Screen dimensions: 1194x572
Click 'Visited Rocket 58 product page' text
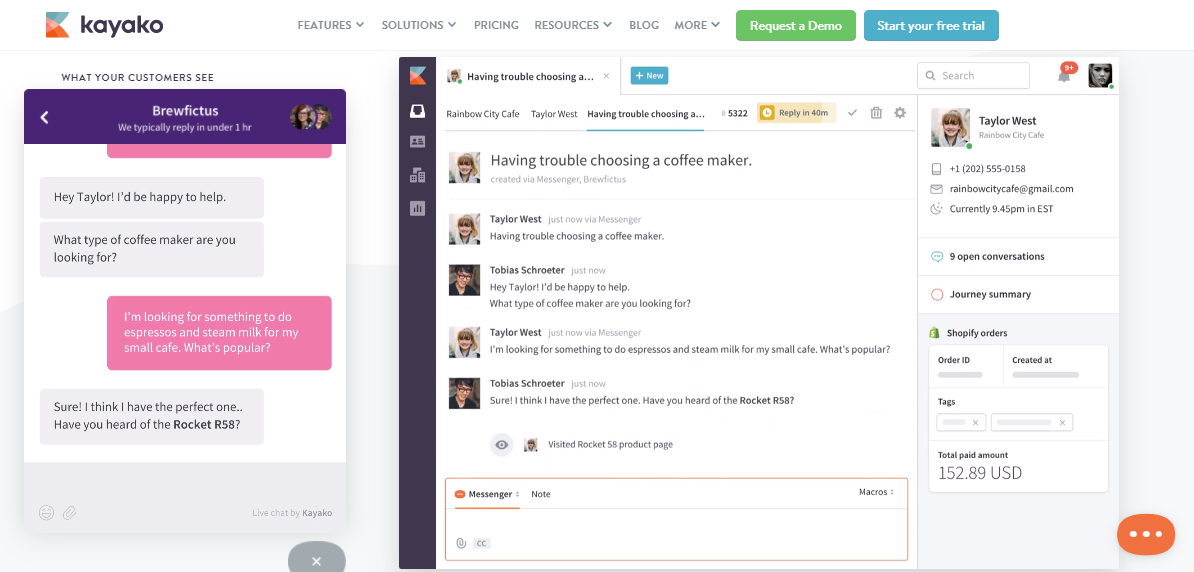(610, 445)
